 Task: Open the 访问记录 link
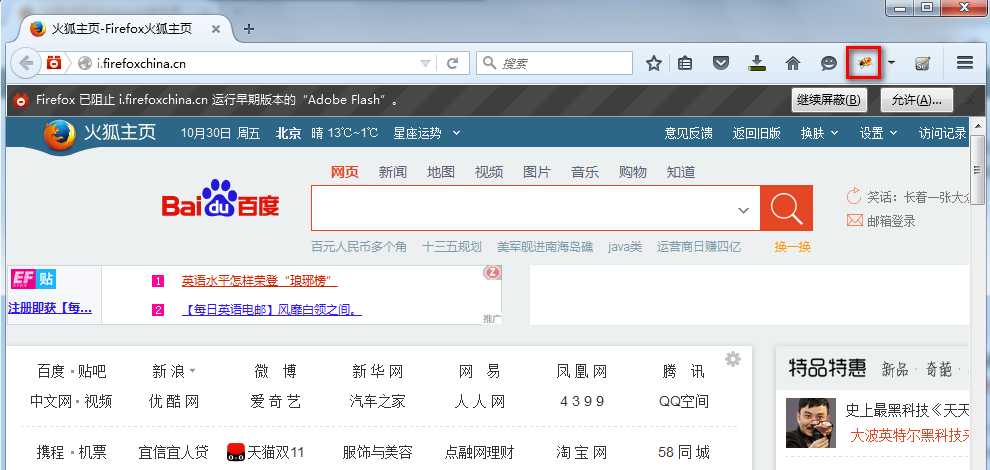[943, 133]
